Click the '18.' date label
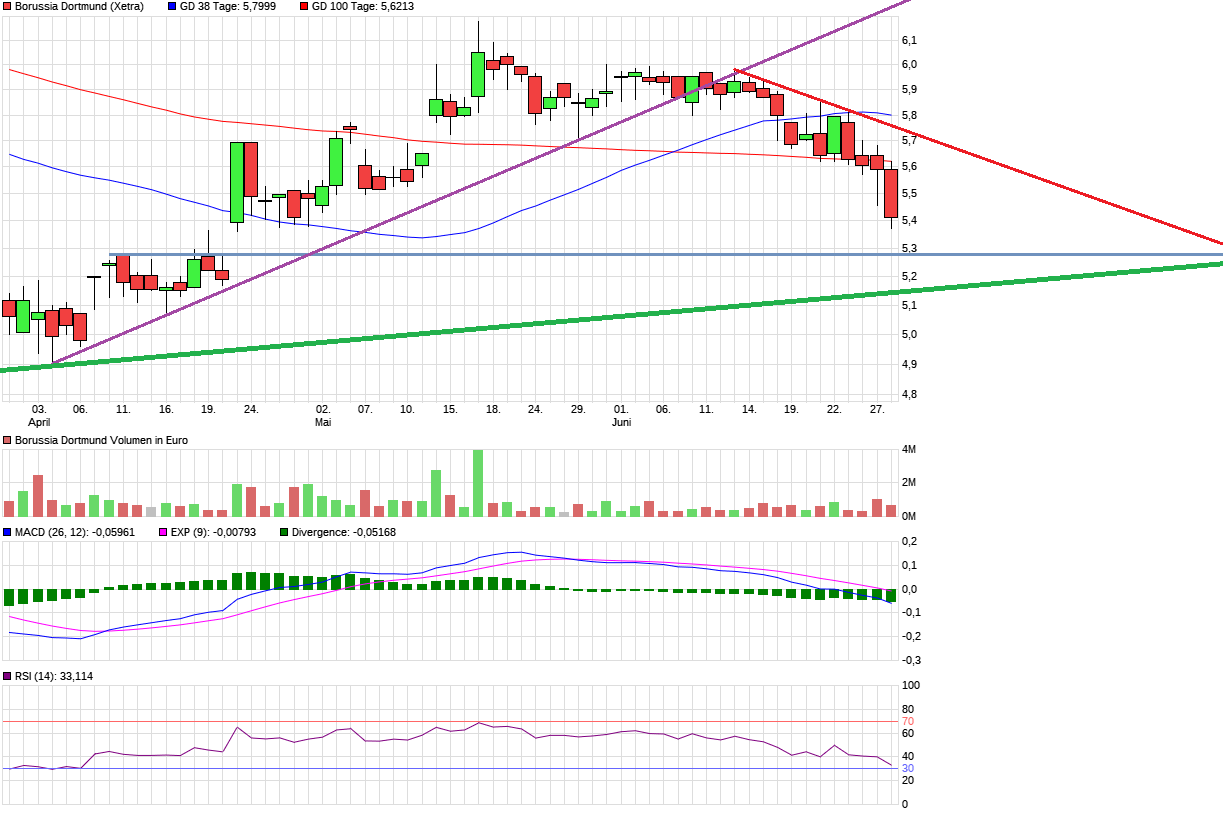Image resolution: width=1223 pixels, height=814 pixels. [493, 409]
